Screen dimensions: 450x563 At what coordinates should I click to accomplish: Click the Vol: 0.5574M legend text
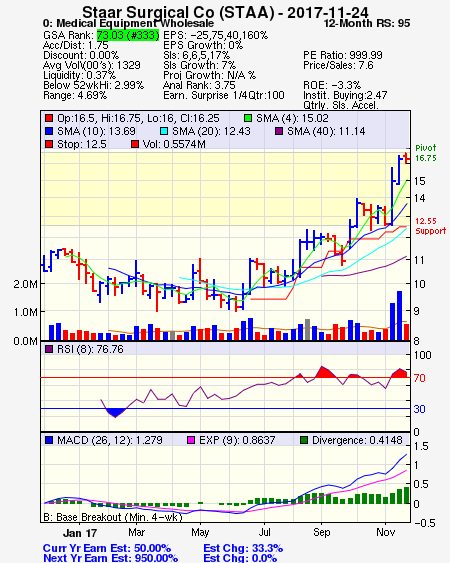pos(174,144)
